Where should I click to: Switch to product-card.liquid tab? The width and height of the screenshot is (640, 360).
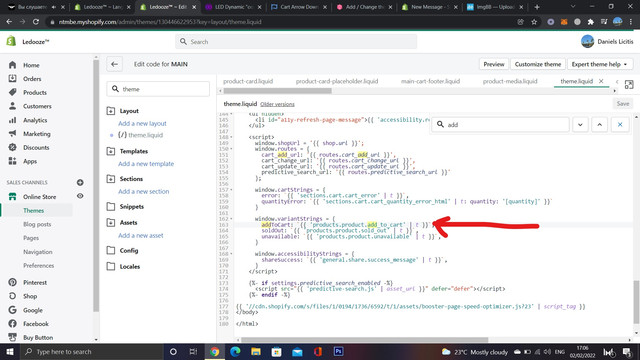click(248, 81)
